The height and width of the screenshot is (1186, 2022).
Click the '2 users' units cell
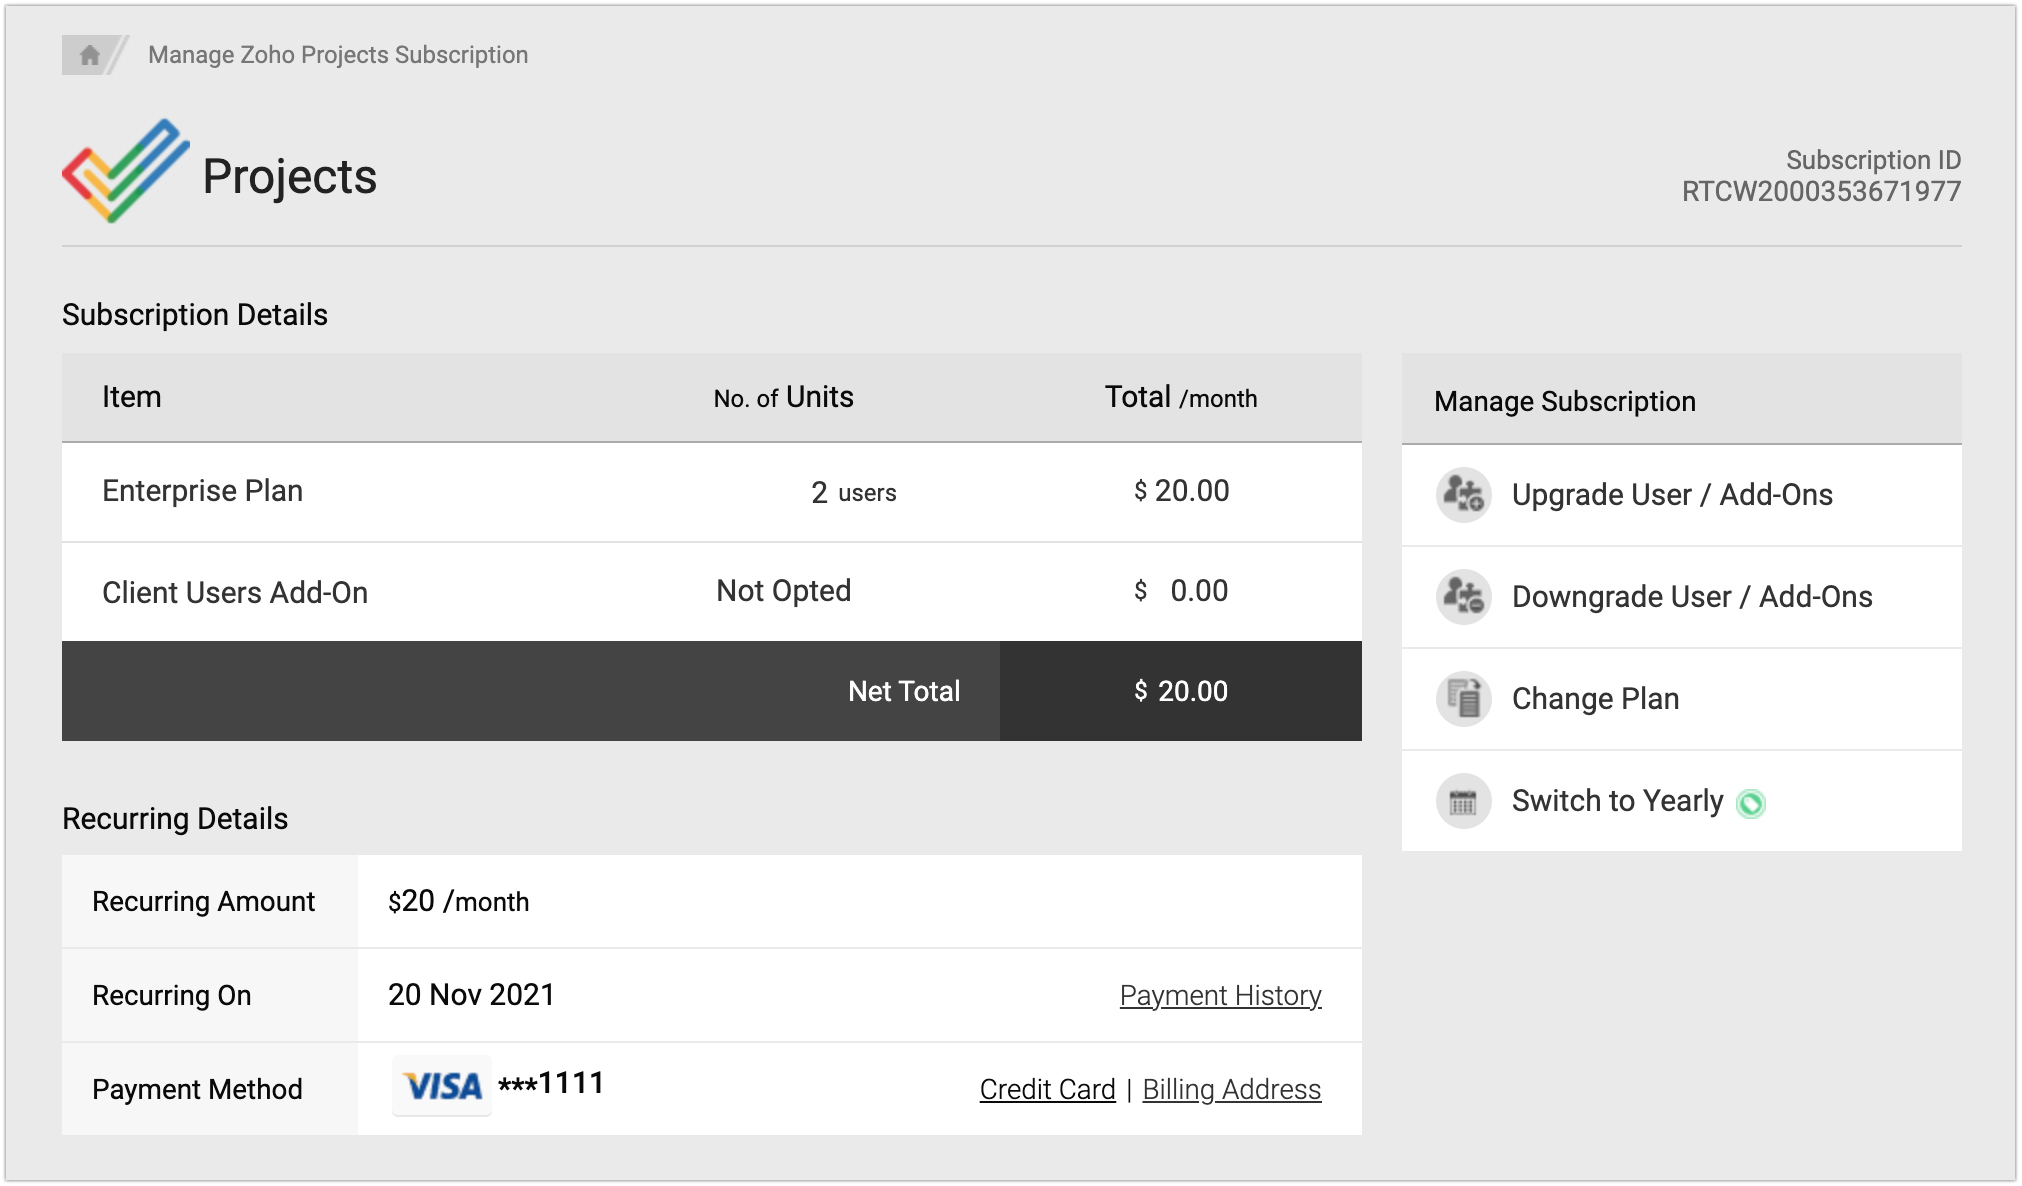click(x=854, y=492)
